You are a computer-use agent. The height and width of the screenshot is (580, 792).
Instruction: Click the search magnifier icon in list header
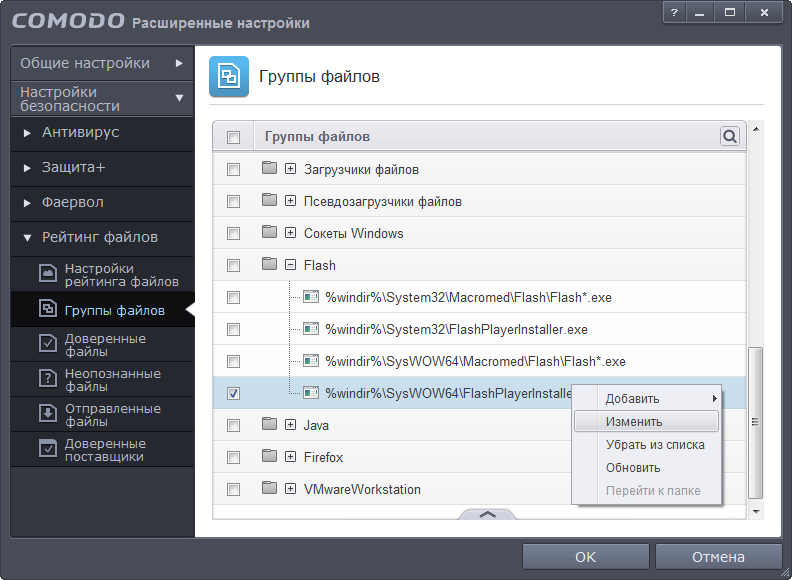click(x=730, y=136)
